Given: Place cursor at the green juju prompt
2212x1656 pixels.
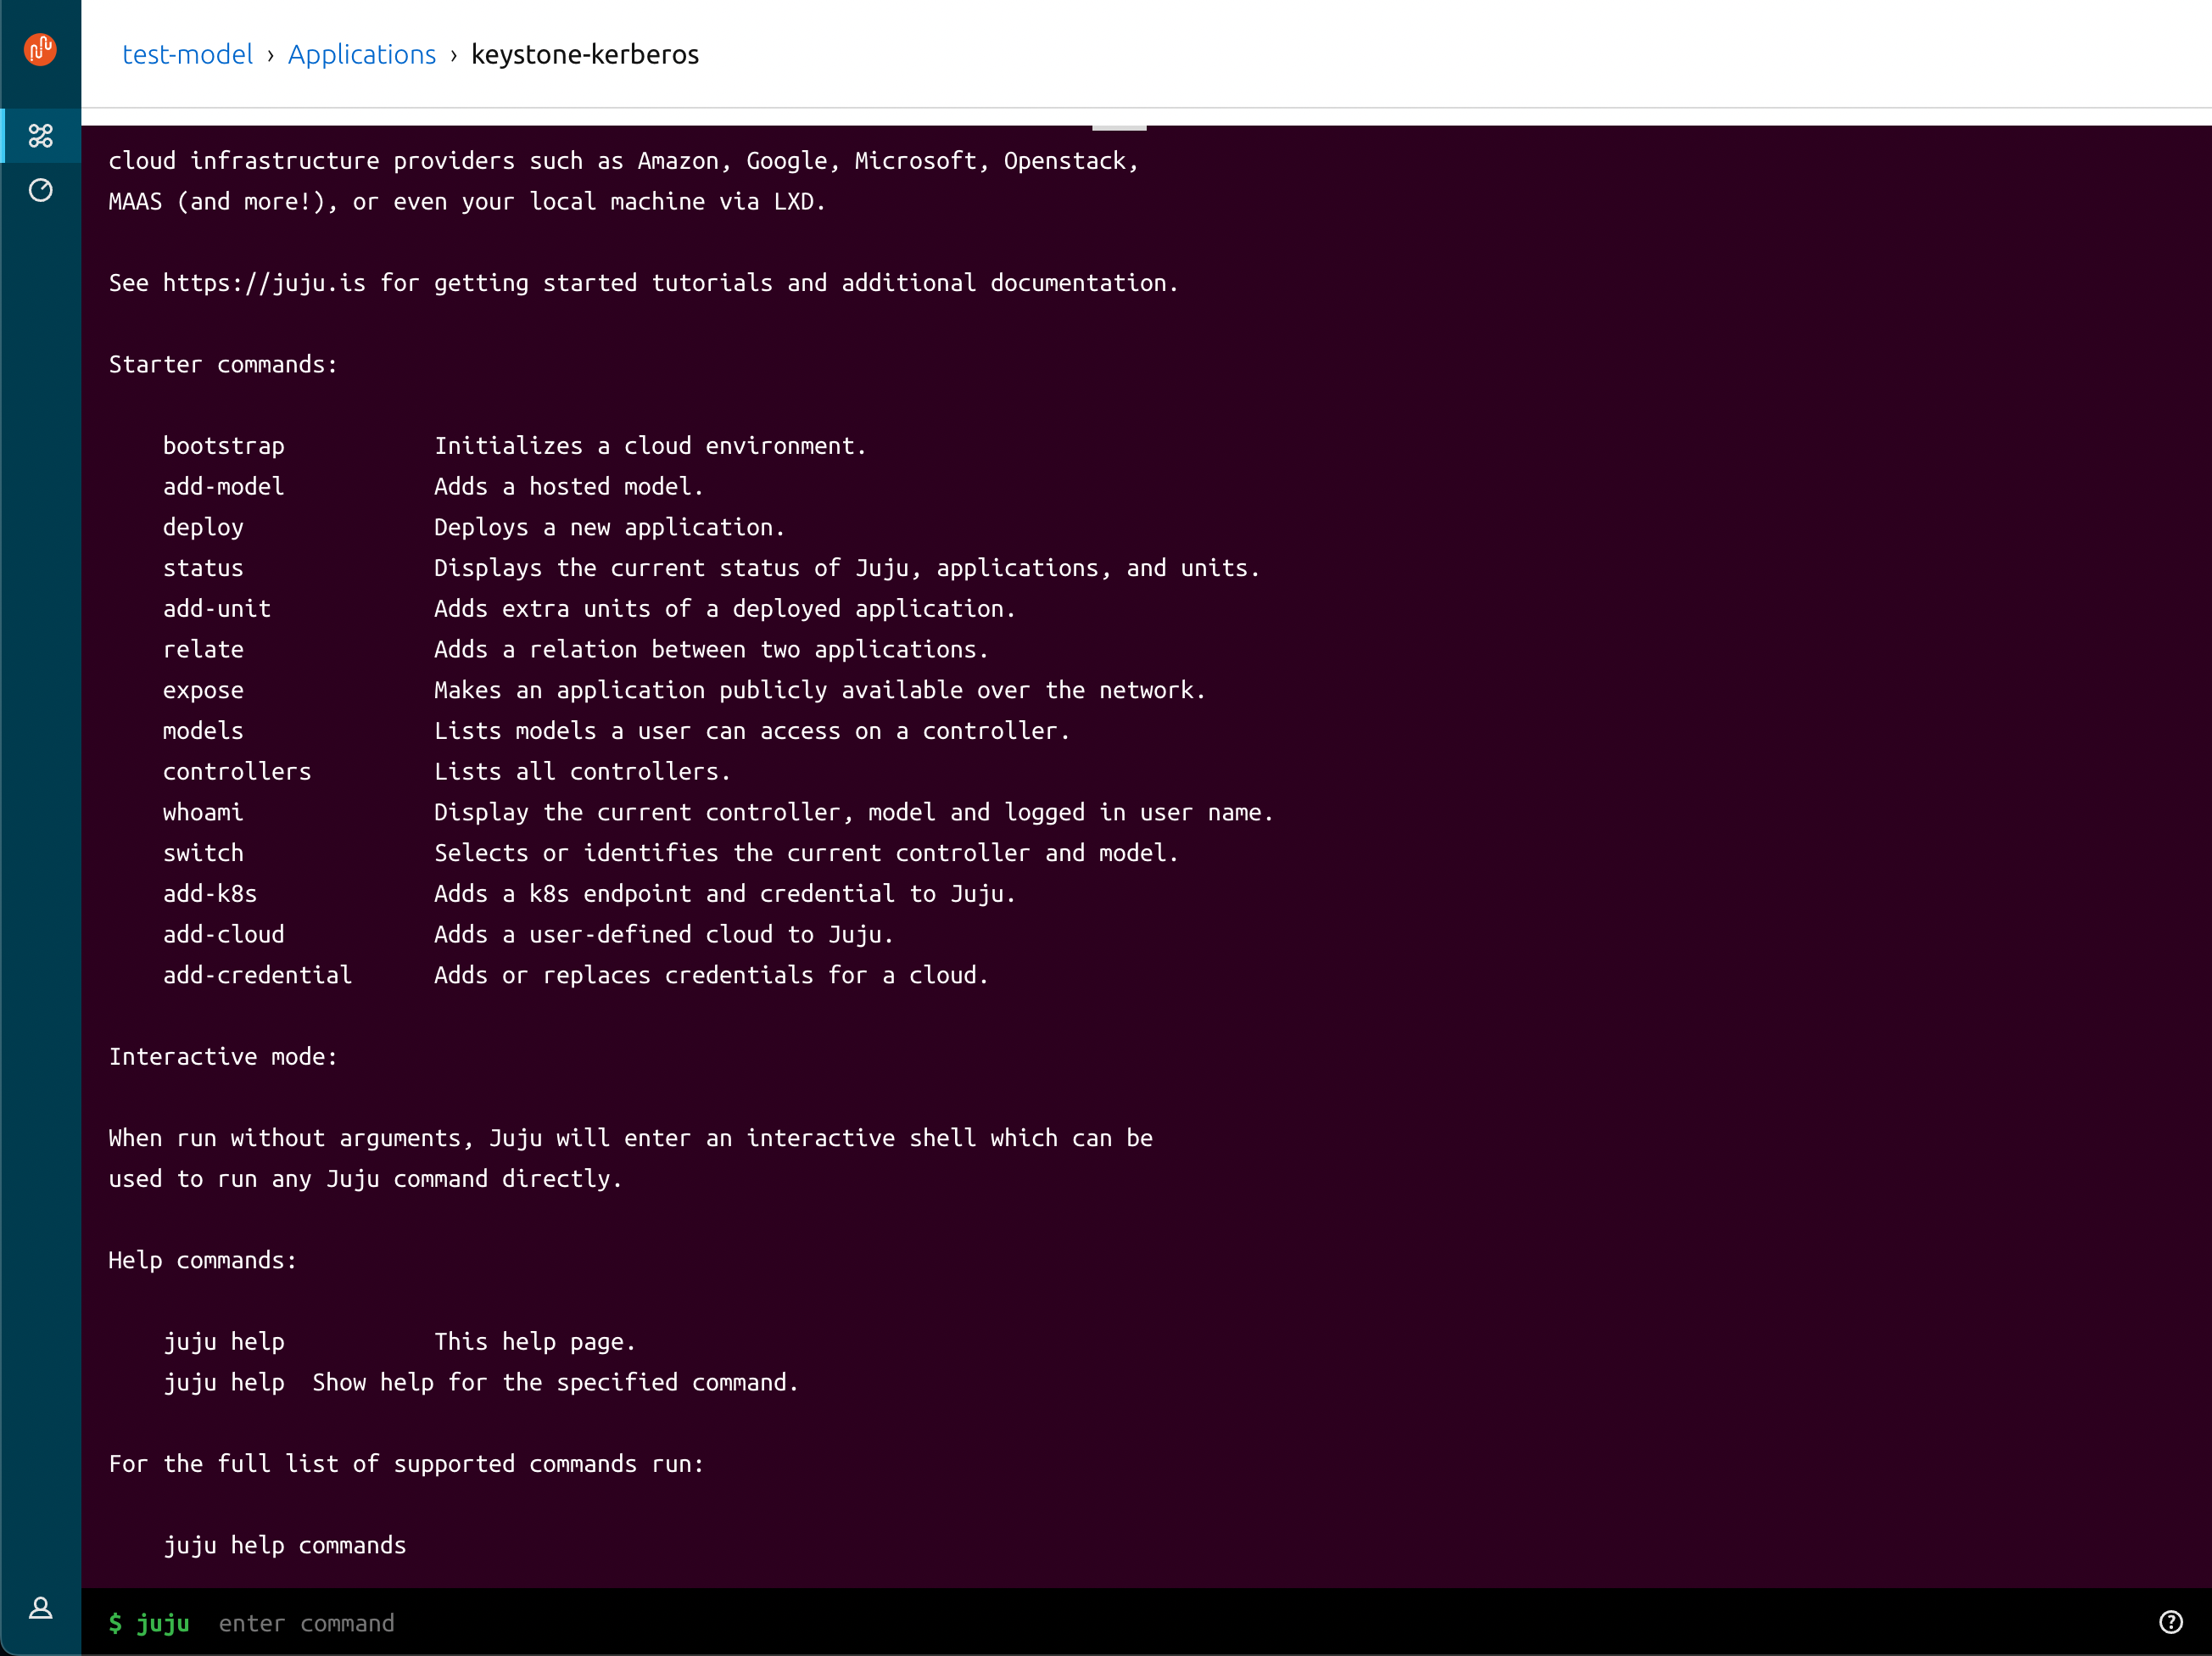Looking at the screenshot, I should coord(150,1623).
